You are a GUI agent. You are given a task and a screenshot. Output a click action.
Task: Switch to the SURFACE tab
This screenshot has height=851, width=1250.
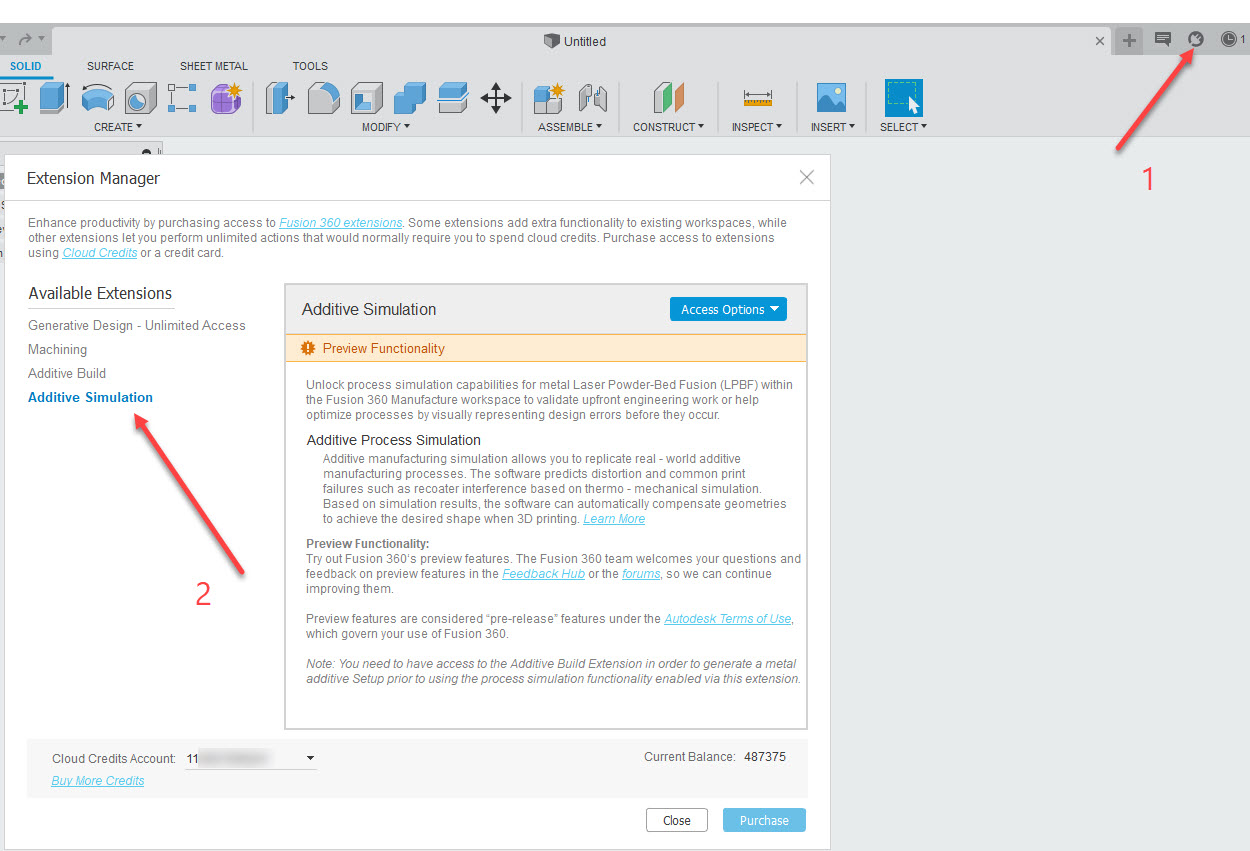(110, 66)
